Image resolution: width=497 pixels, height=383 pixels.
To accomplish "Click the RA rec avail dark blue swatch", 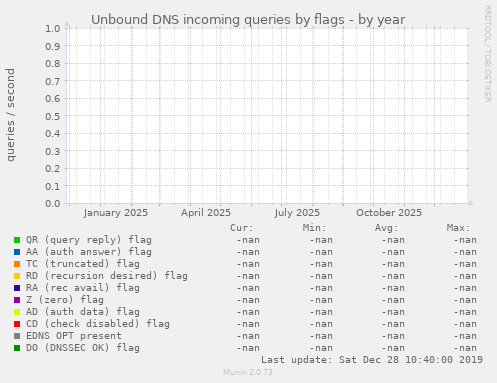I will click(x=17, y=288).
